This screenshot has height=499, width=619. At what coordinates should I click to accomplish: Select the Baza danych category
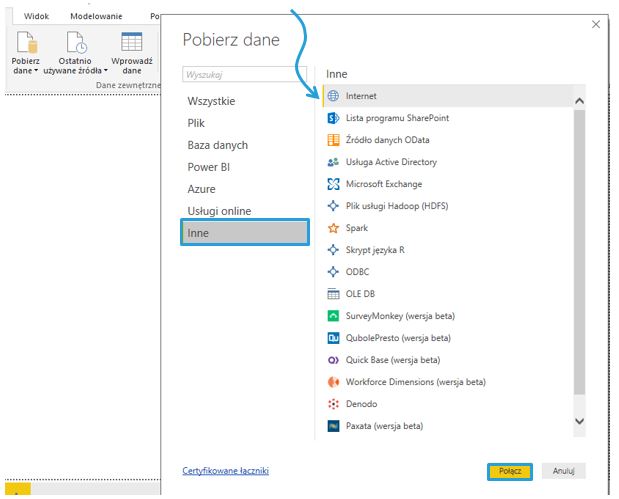click(x=217, y=145)
